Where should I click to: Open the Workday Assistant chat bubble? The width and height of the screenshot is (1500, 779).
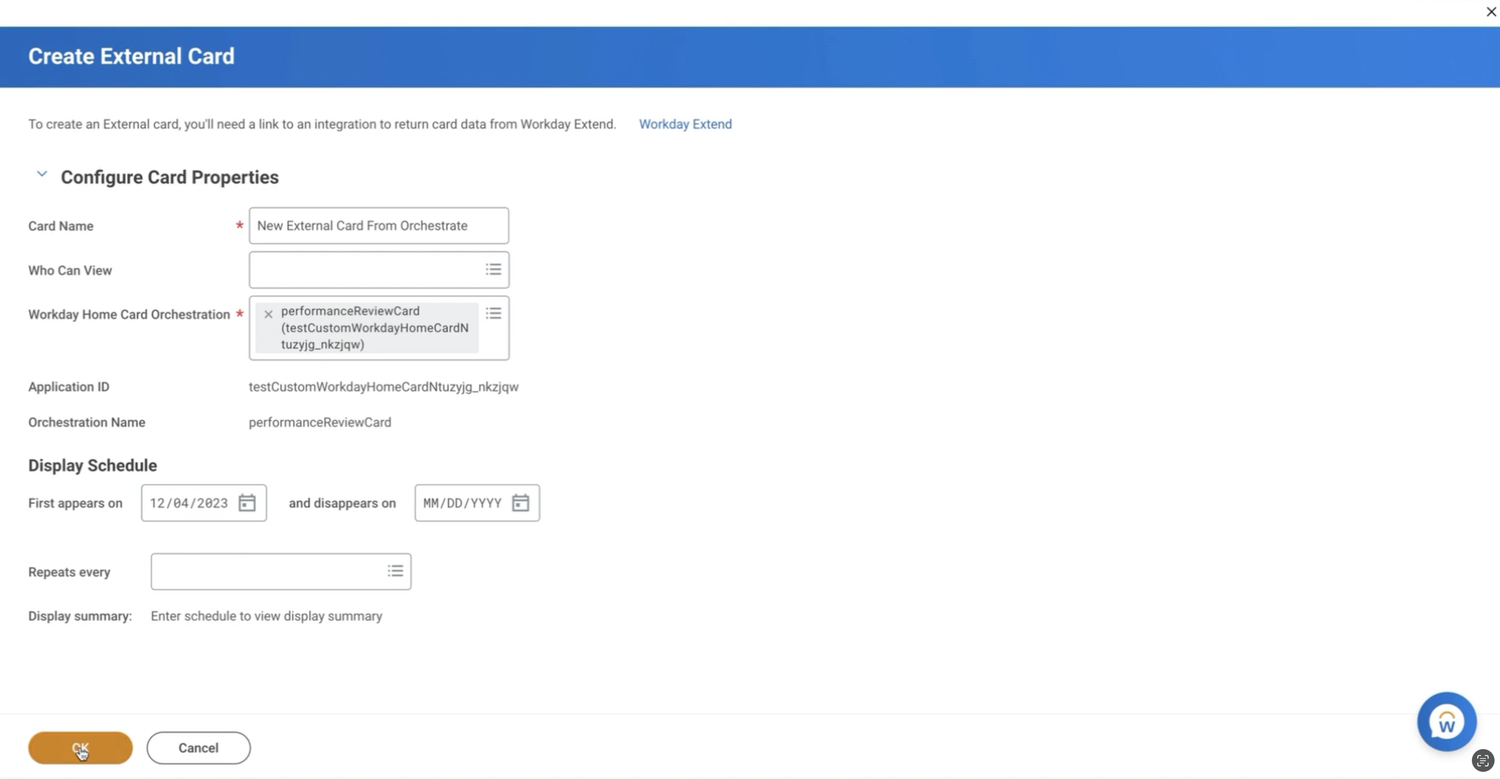click(x=1446, y=721)
